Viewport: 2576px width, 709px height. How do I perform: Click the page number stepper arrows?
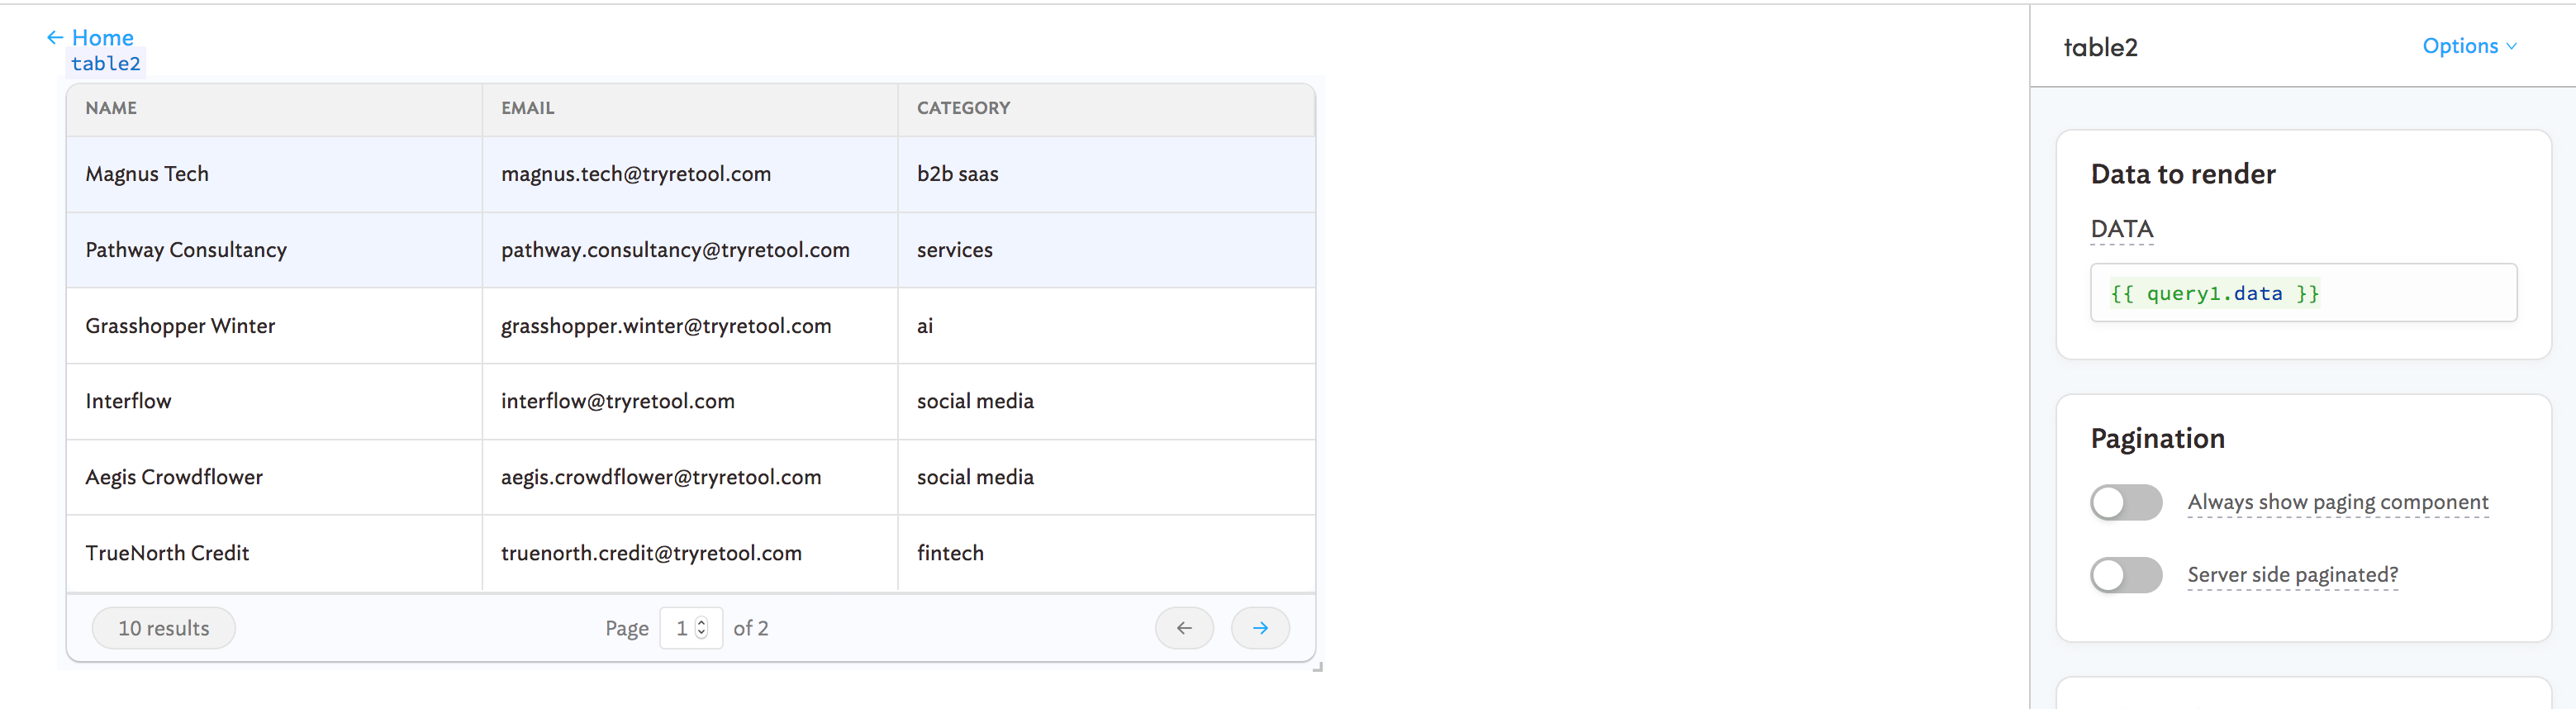[x=702, y=628]
